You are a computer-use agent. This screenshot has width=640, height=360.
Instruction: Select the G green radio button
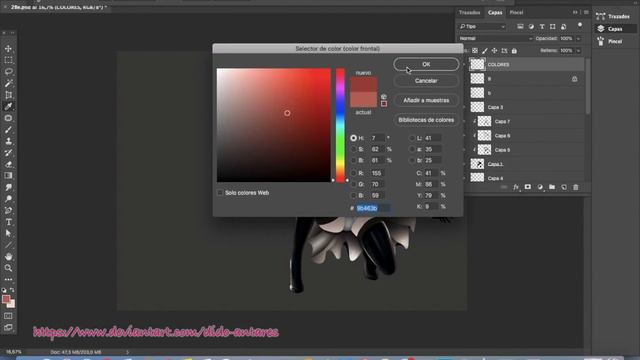pyautogui.click(x=353, y=184)
